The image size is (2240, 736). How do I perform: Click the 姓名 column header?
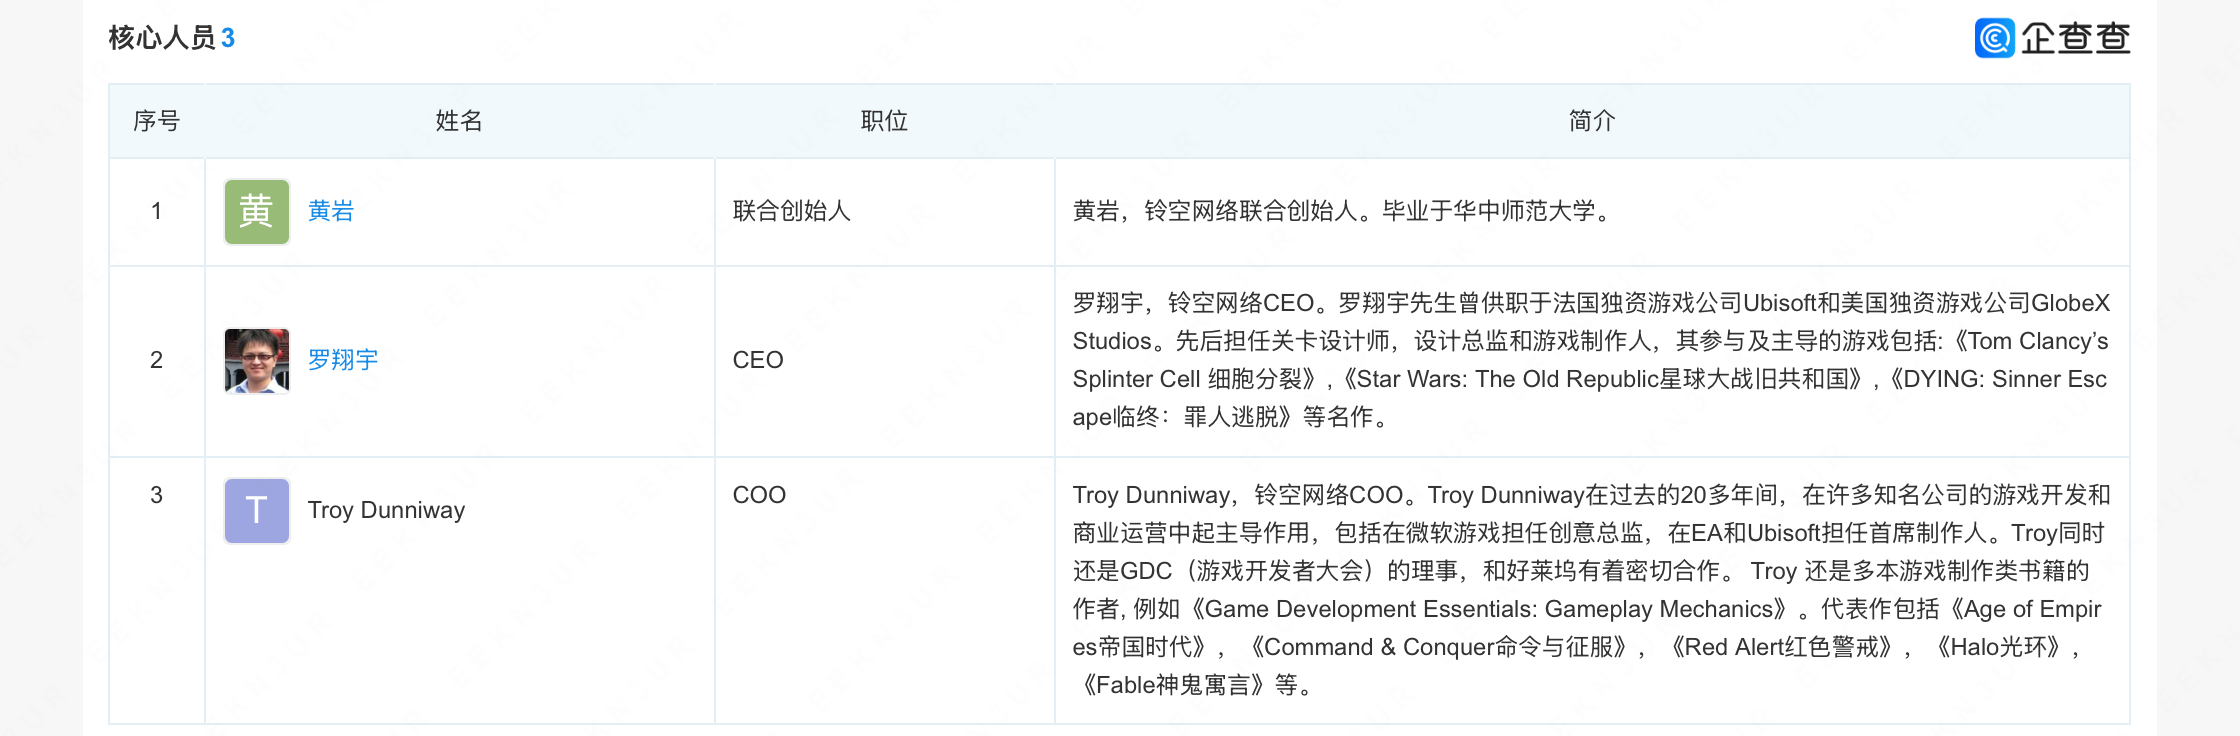pos(459,121)
